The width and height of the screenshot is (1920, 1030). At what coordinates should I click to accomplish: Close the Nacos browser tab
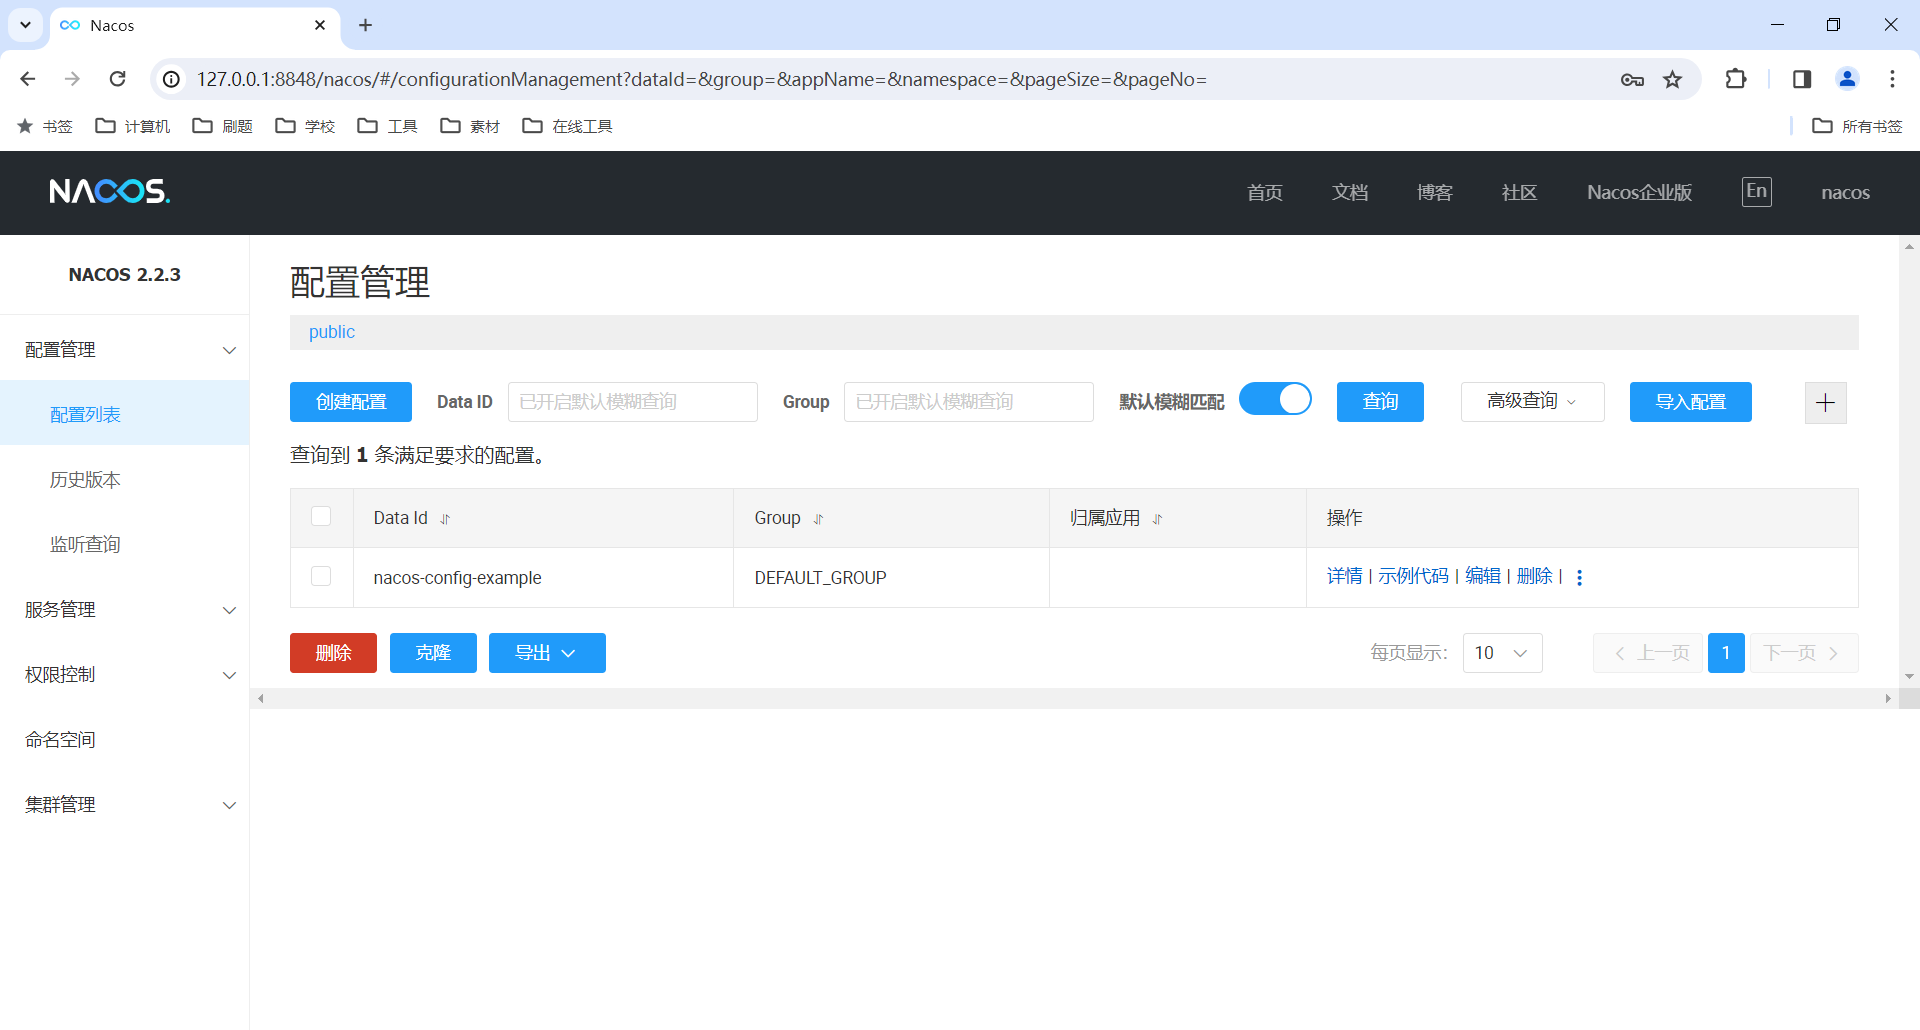320,25
